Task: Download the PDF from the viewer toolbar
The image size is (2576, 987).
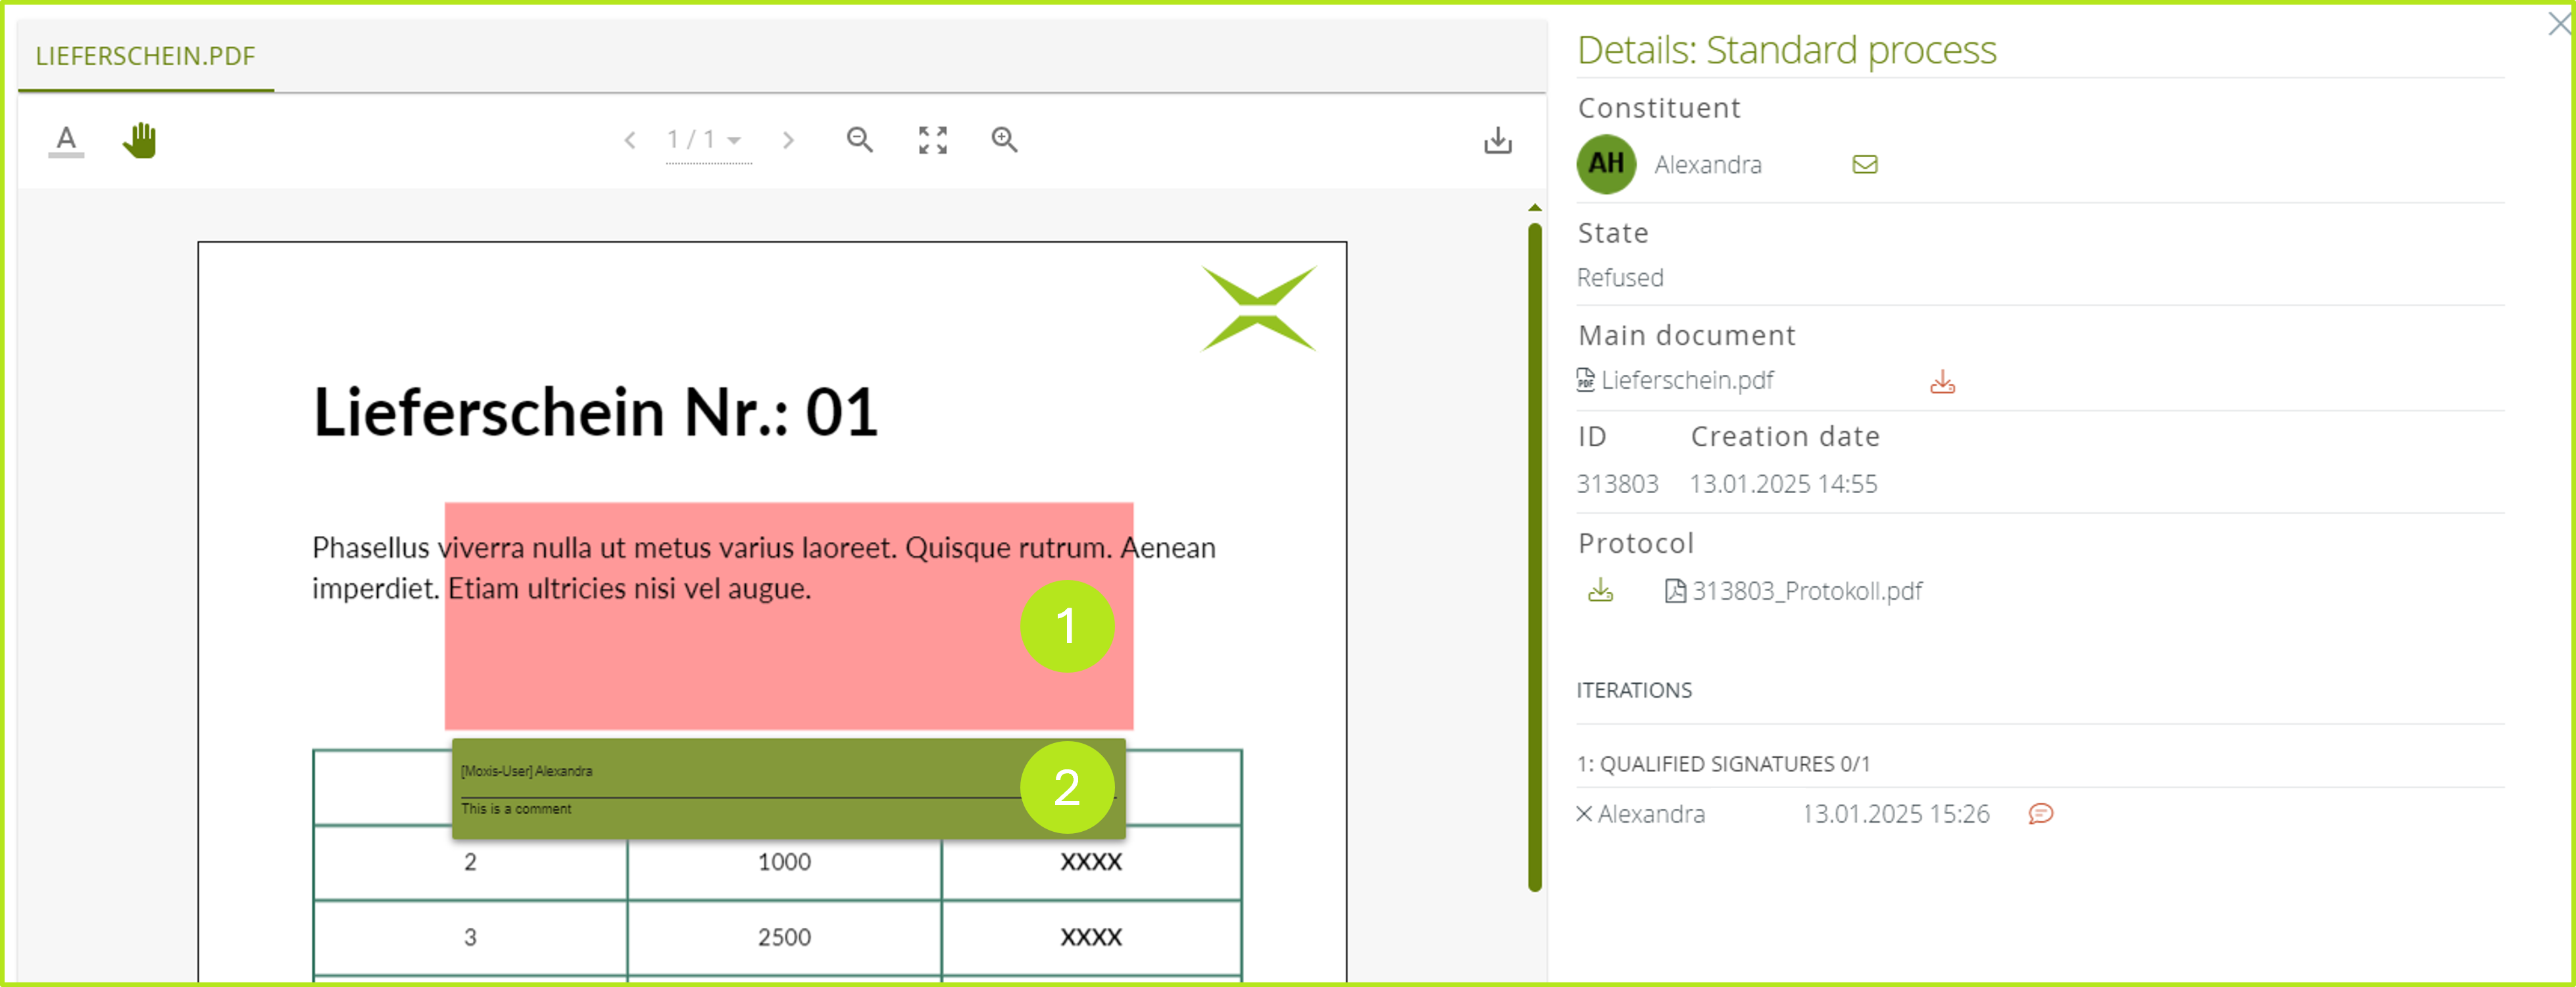Action: [x=1497, y=140]
